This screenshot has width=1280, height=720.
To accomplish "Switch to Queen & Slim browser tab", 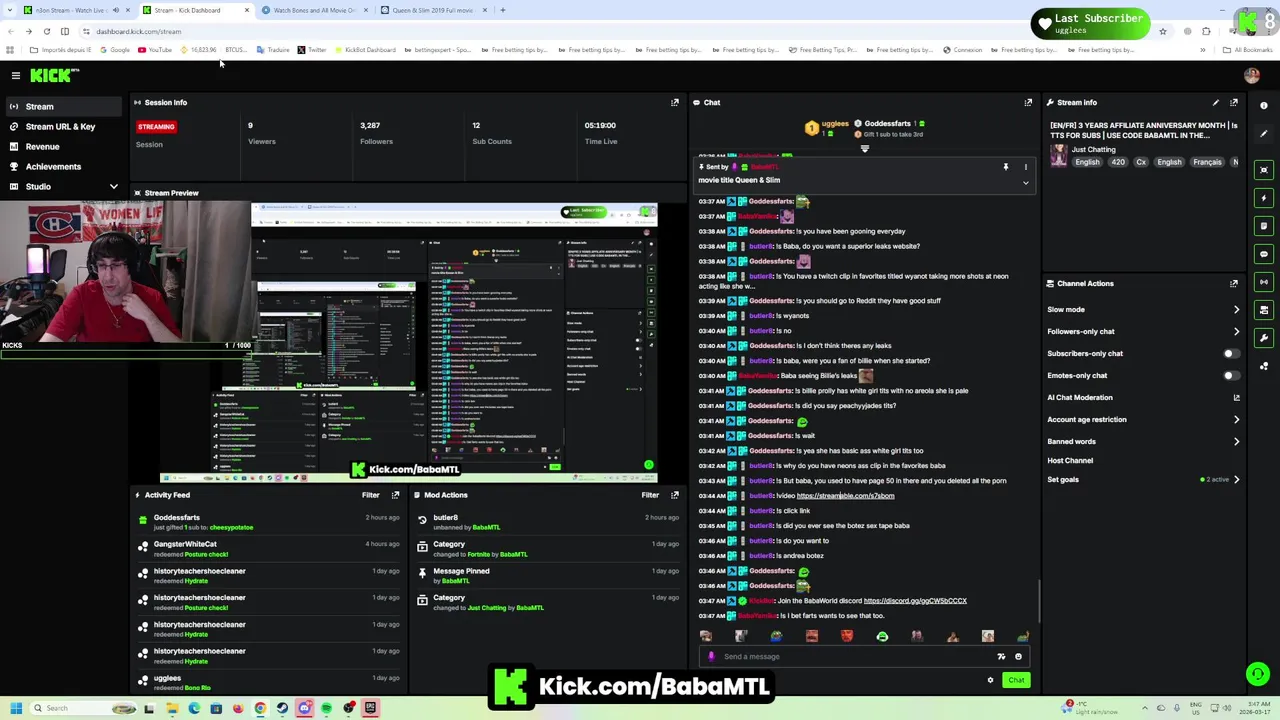I will tap(432, 10).
